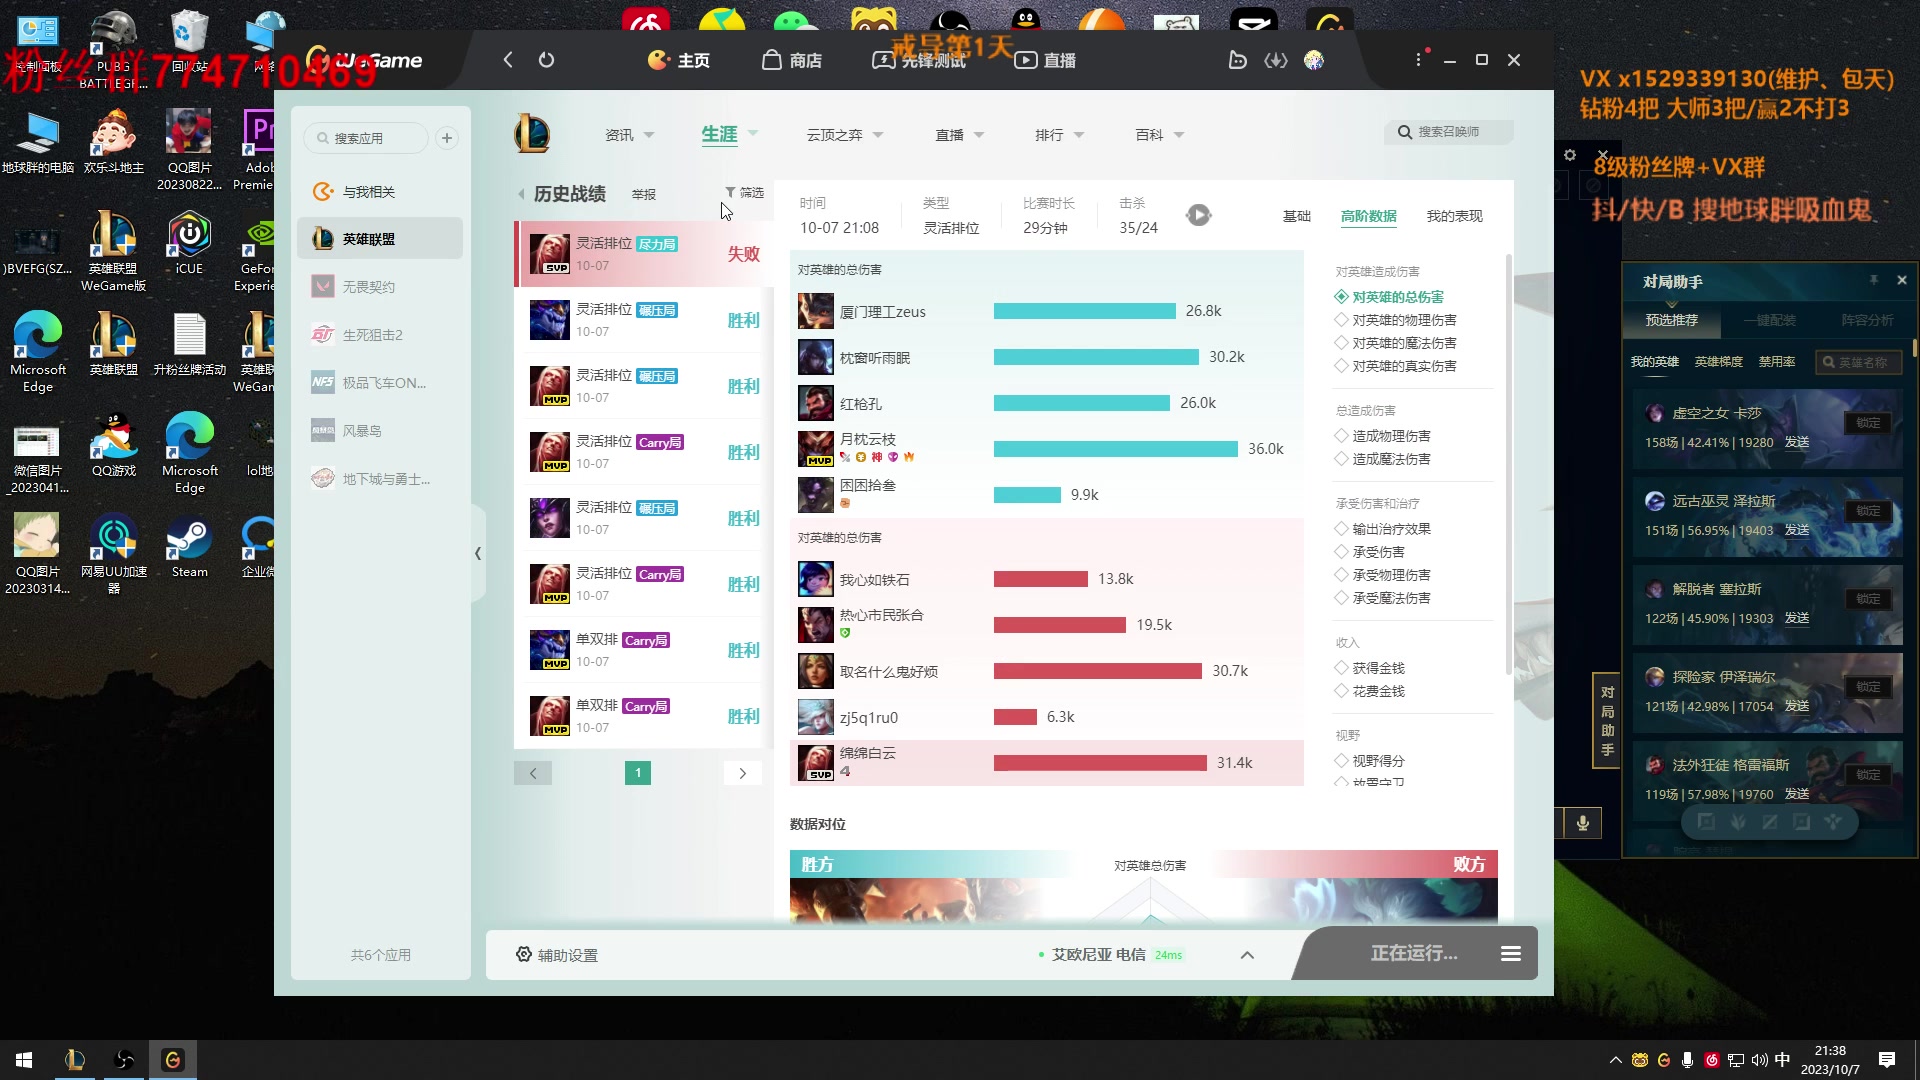Click 锁定 for 远古巫灵 泽拉斯
This screenshot has width=1920, height=1080.
[x=1868, y=511]
